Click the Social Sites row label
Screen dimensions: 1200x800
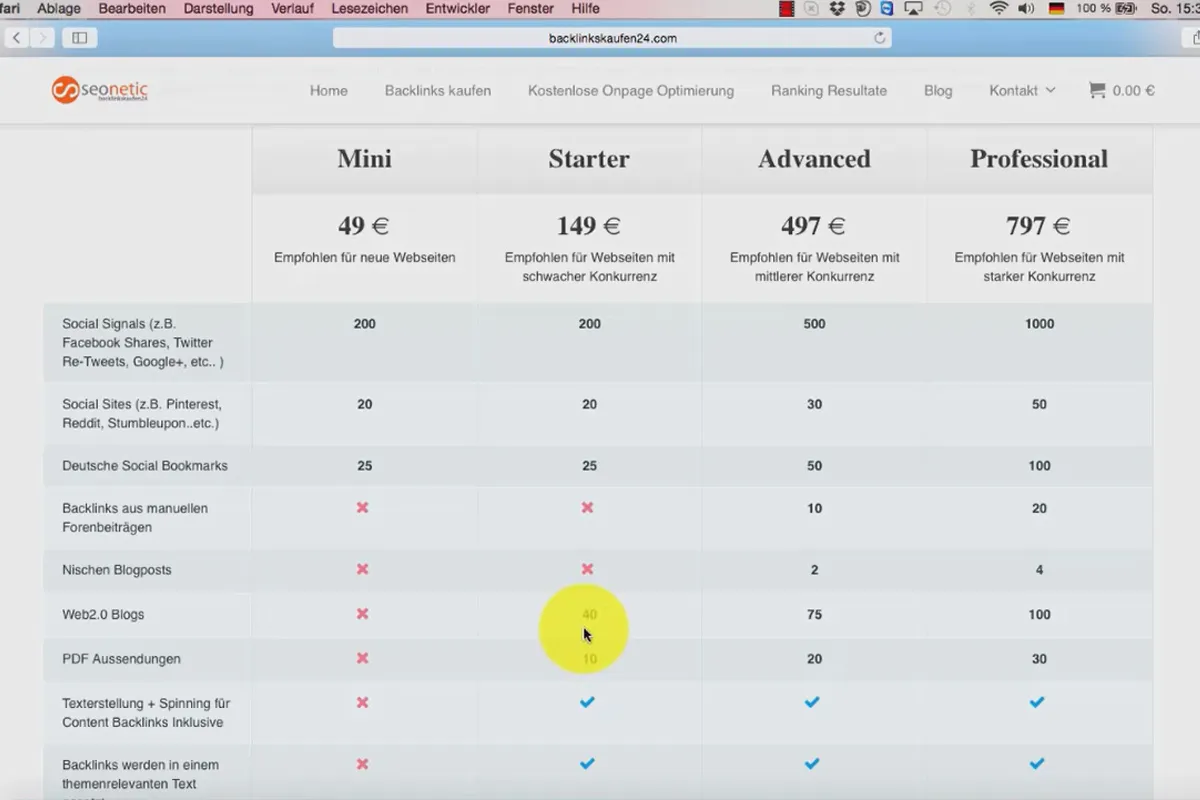142,414
